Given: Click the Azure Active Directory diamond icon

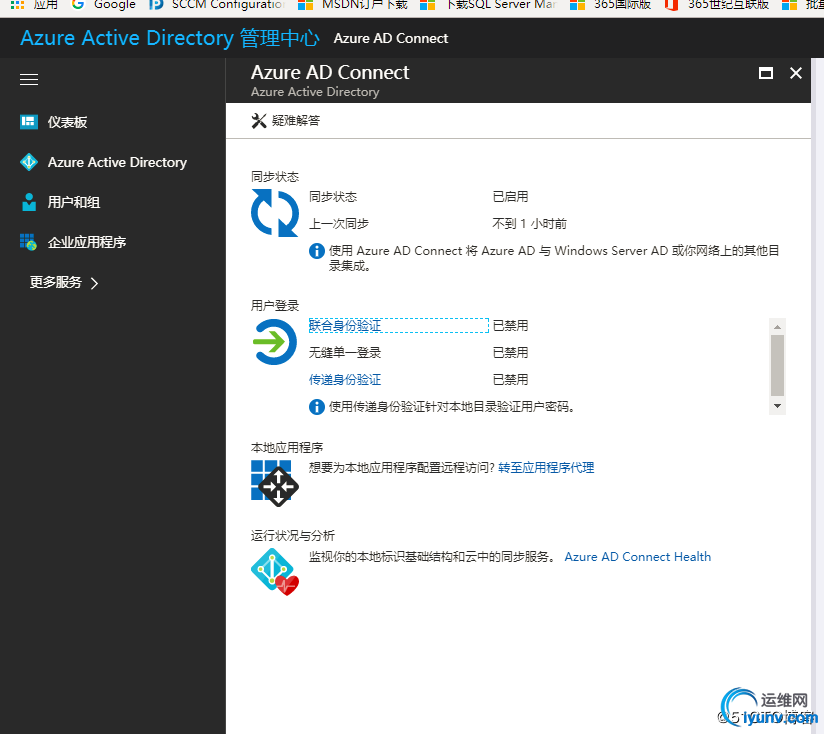Looking at the screenshot, I should [x=28, y=162].
